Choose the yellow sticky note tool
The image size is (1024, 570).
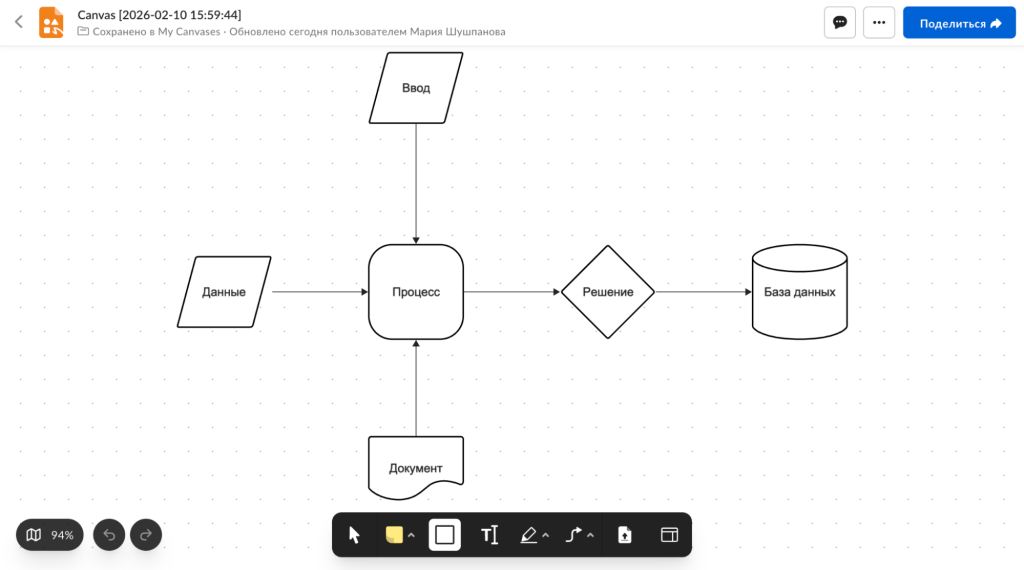coord(394,535)
